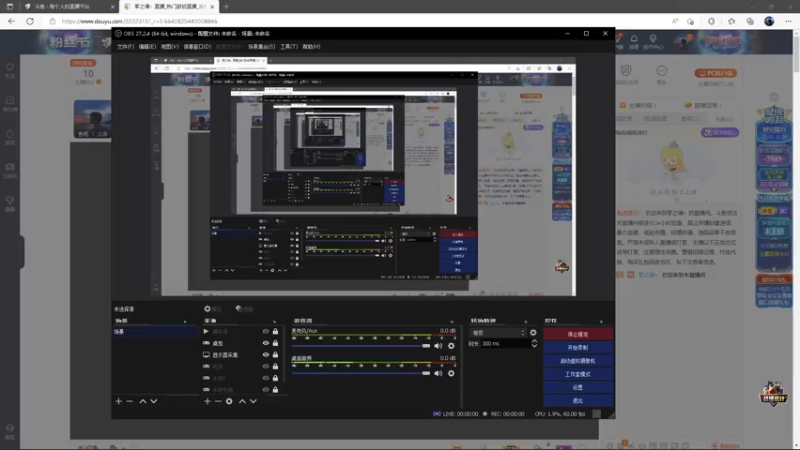Move the selected source up

(x=242, y=402)
